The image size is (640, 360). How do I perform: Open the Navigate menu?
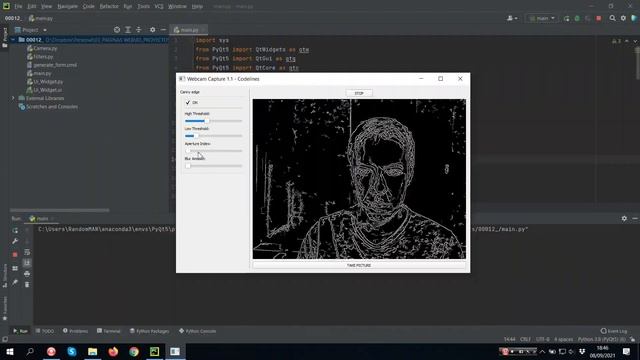tap(67, 7)
